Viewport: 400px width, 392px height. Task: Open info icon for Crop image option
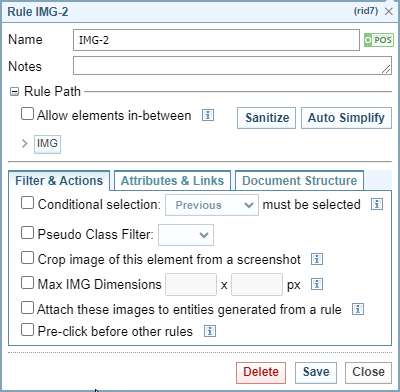(317, 259)
